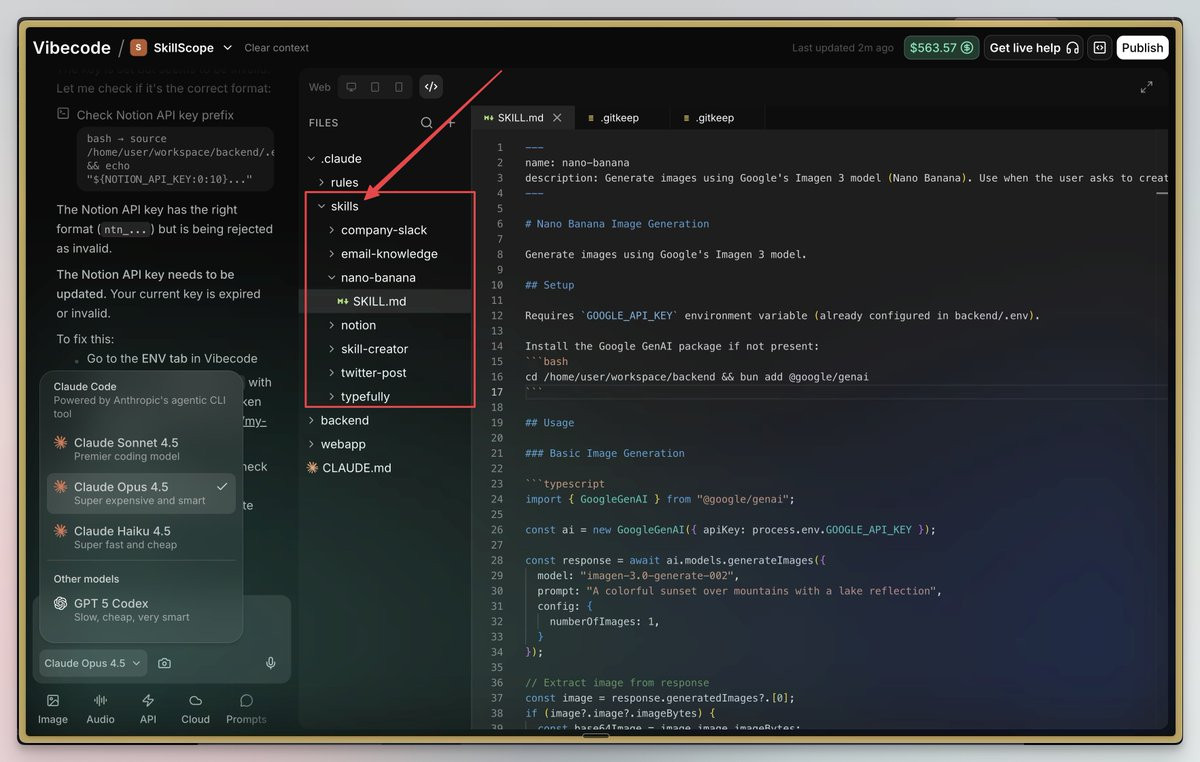Add a new file with plus icon
The image size is (1200, 762).
[451, 123]
